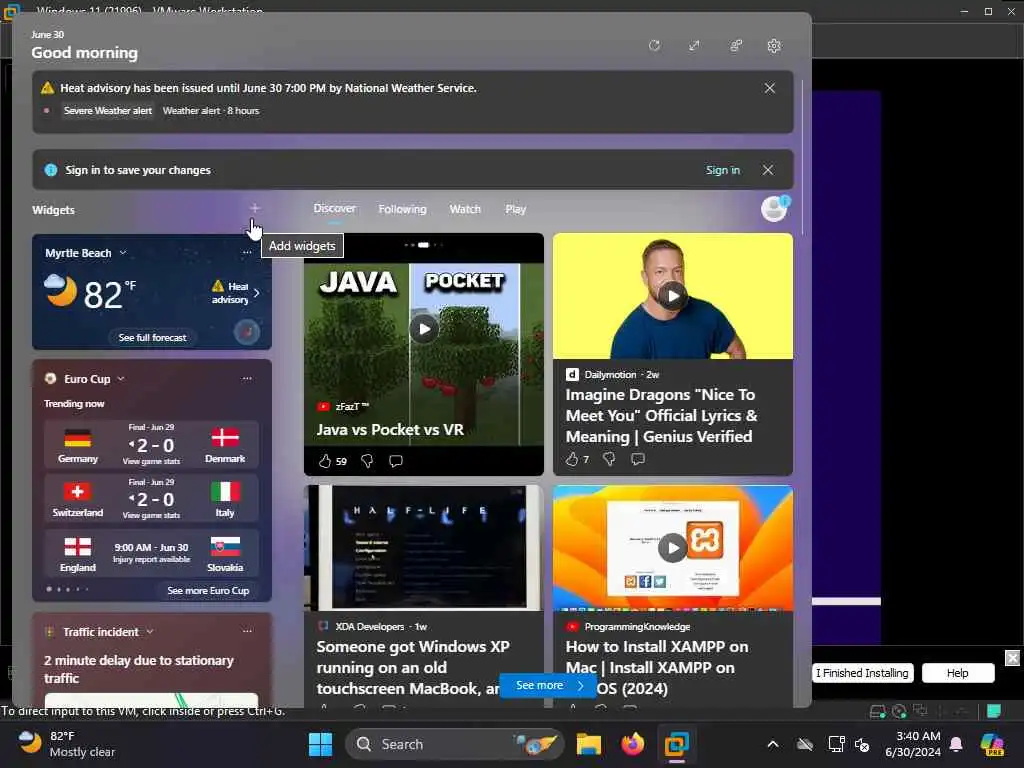Dislike the Imagine Dragons article

pos(609,459)
